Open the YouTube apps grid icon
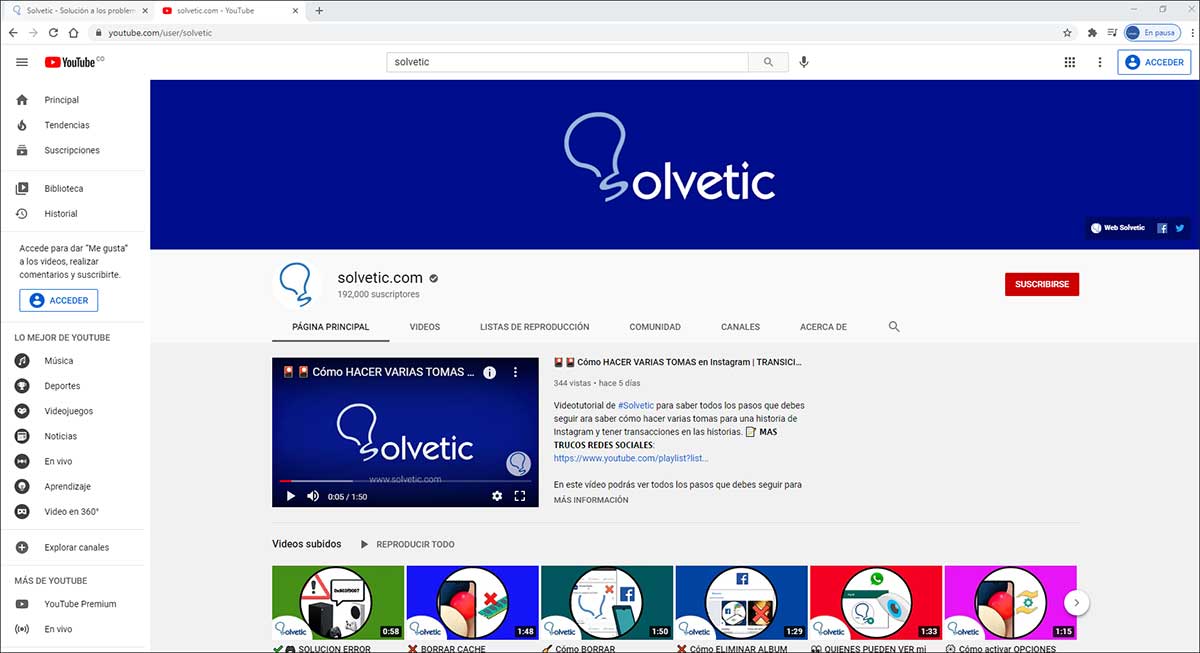 [1070, 62]
